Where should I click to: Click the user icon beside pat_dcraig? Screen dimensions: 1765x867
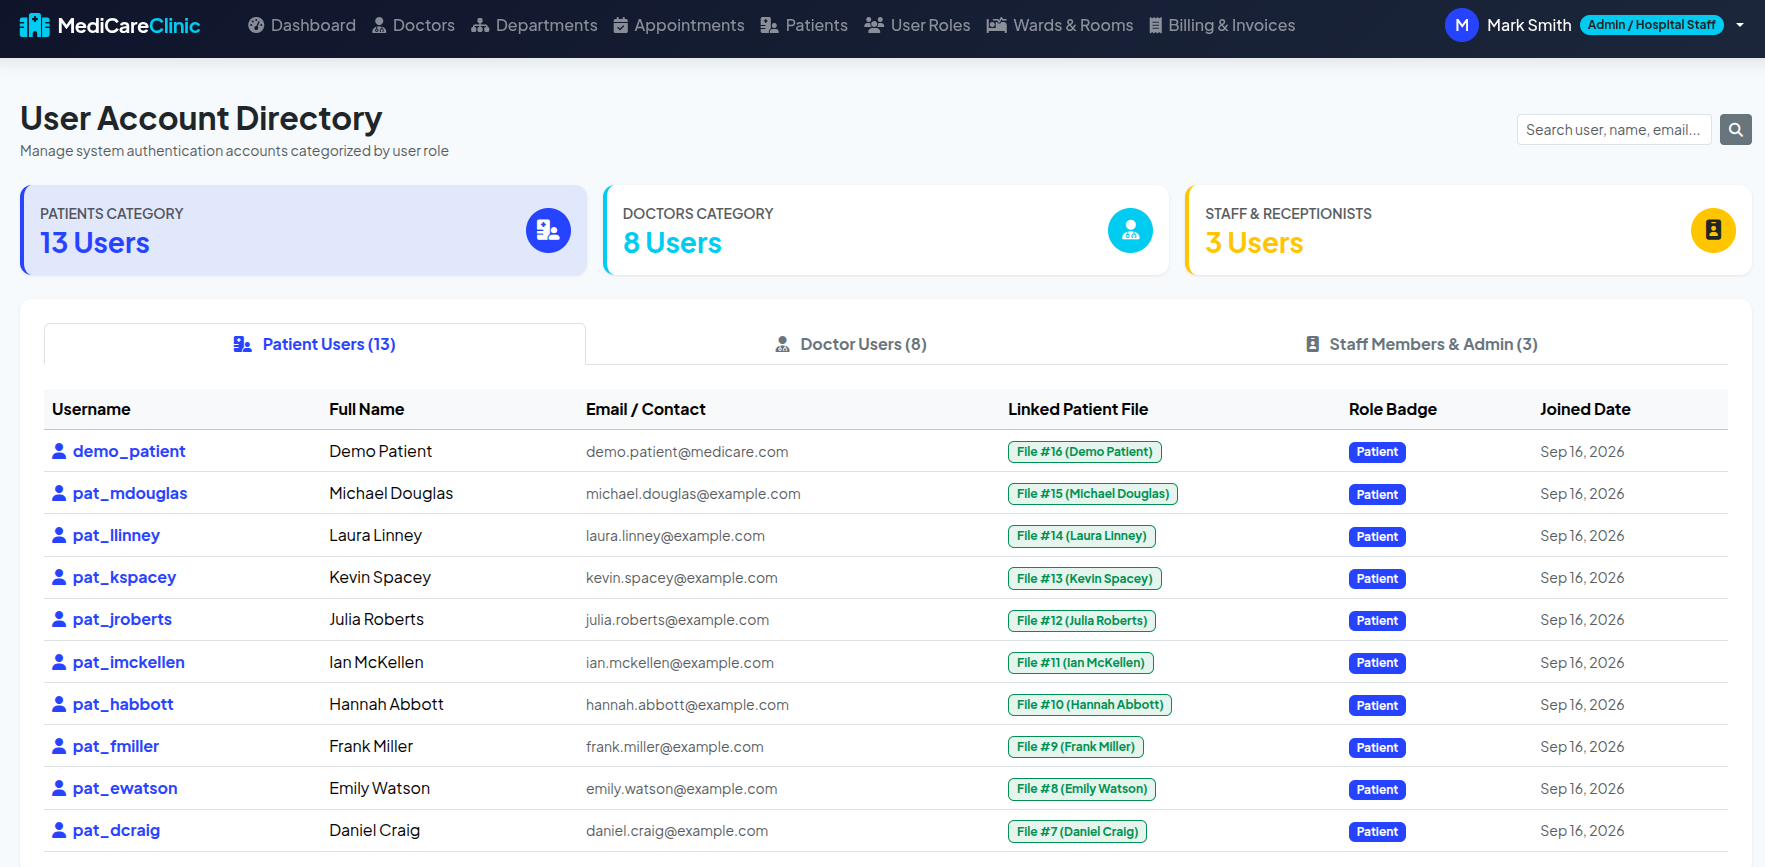click(x=59, y=830)
